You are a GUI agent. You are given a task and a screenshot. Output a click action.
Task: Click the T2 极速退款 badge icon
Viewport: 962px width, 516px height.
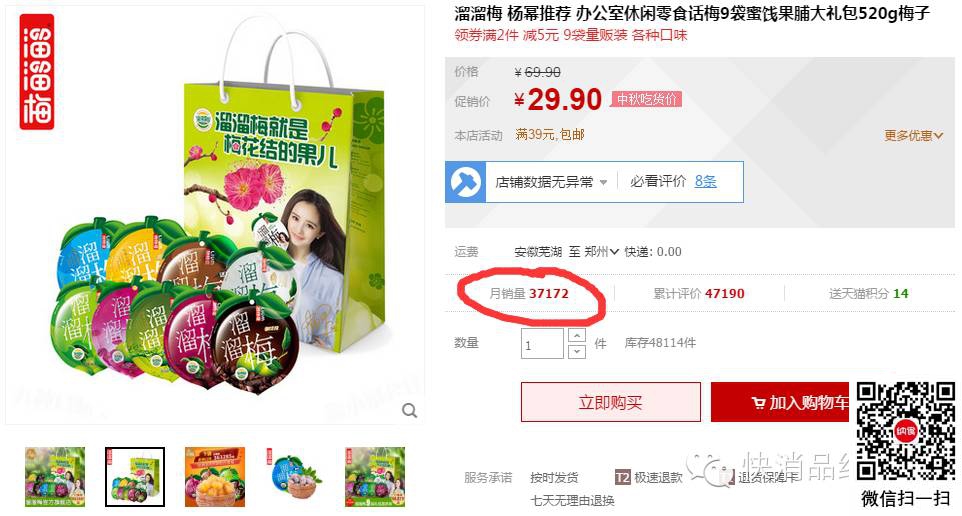click(x=622, y=477)
